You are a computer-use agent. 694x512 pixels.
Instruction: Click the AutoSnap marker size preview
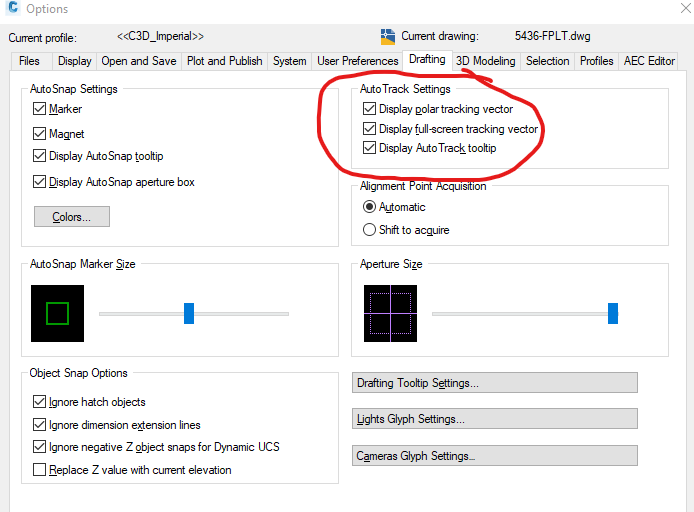click(58, 313)
